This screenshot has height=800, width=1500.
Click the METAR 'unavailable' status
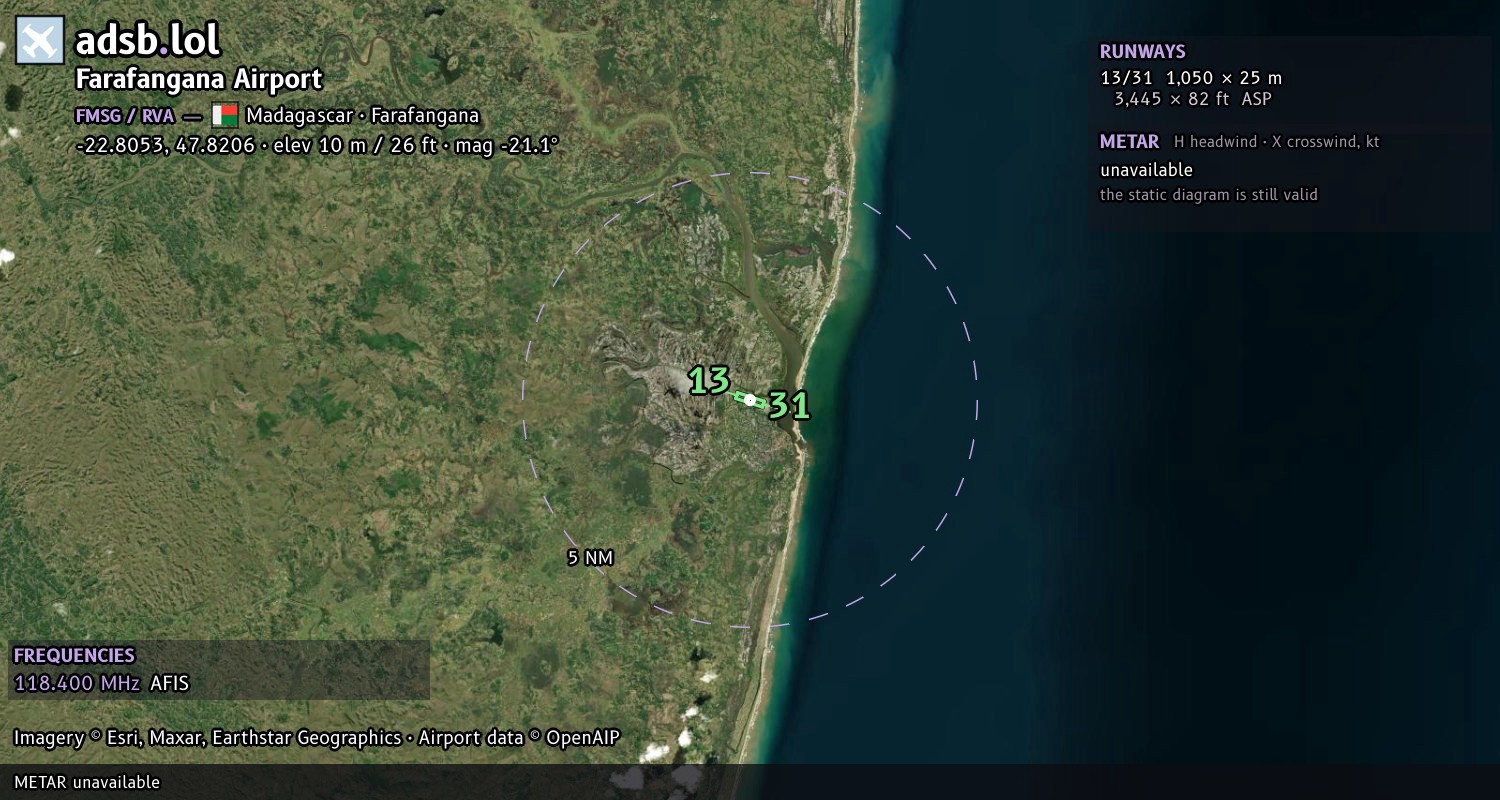[1146, 170]
